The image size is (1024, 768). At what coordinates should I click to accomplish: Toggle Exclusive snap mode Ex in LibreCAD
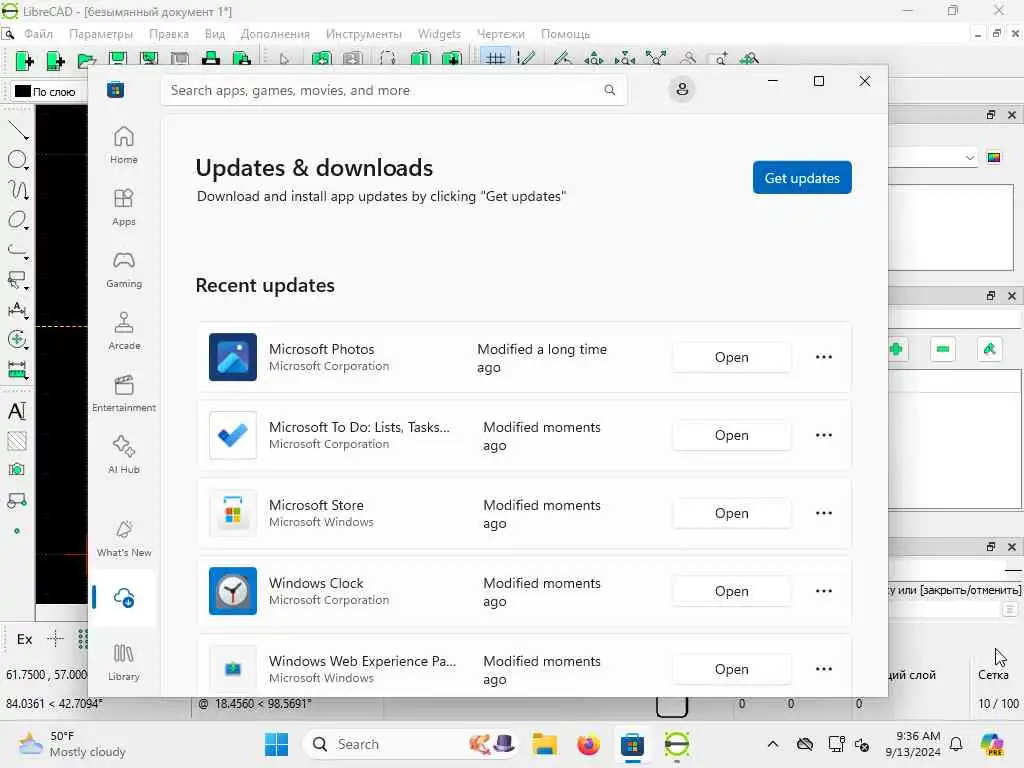[x=24, y=639]
